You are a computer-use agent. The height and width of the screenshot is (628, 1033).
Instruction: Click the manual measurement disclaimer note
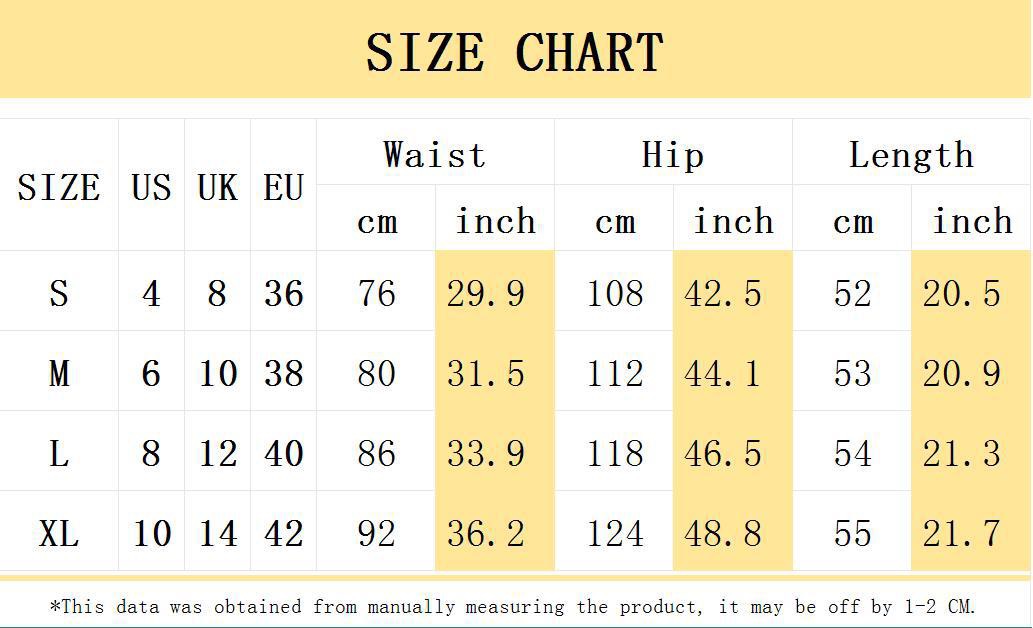512,606
